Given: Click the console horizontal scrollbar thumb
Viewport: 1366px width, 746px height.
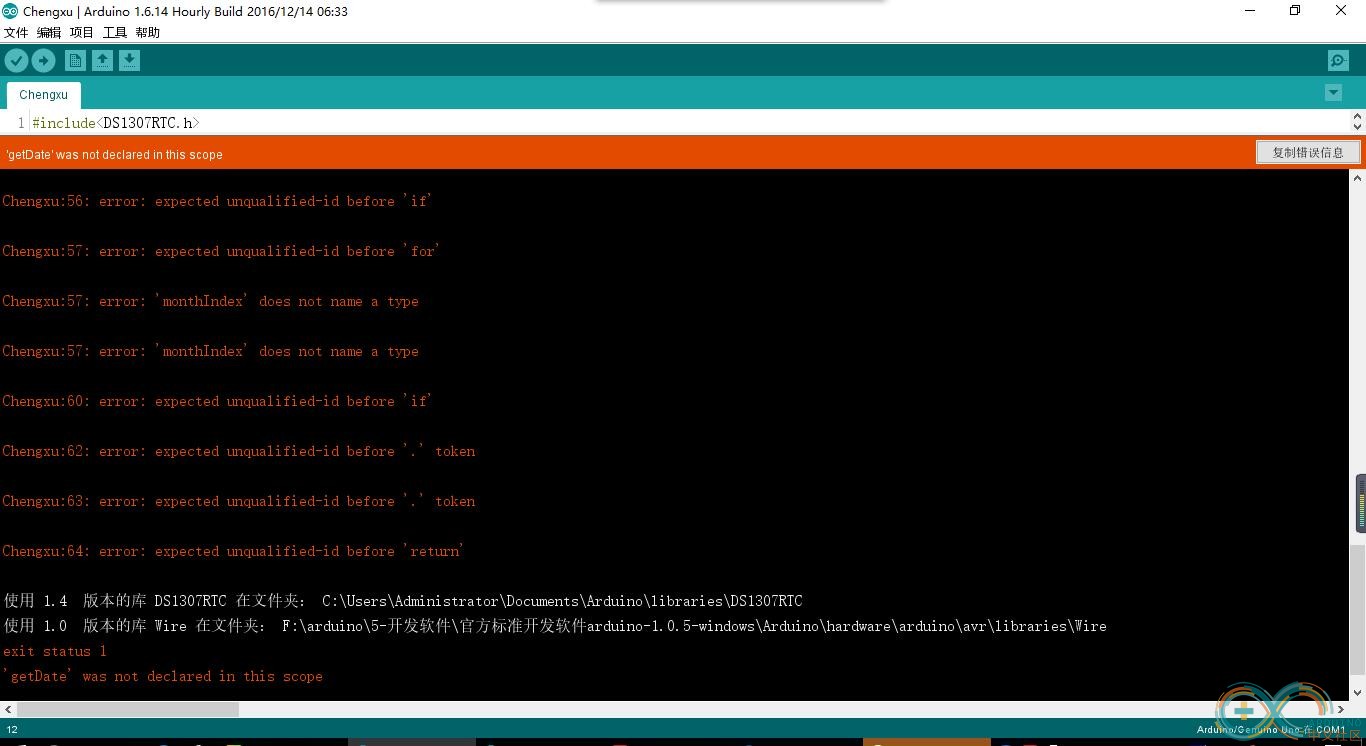Looking at the screenshot, I should tap(128, 710).
